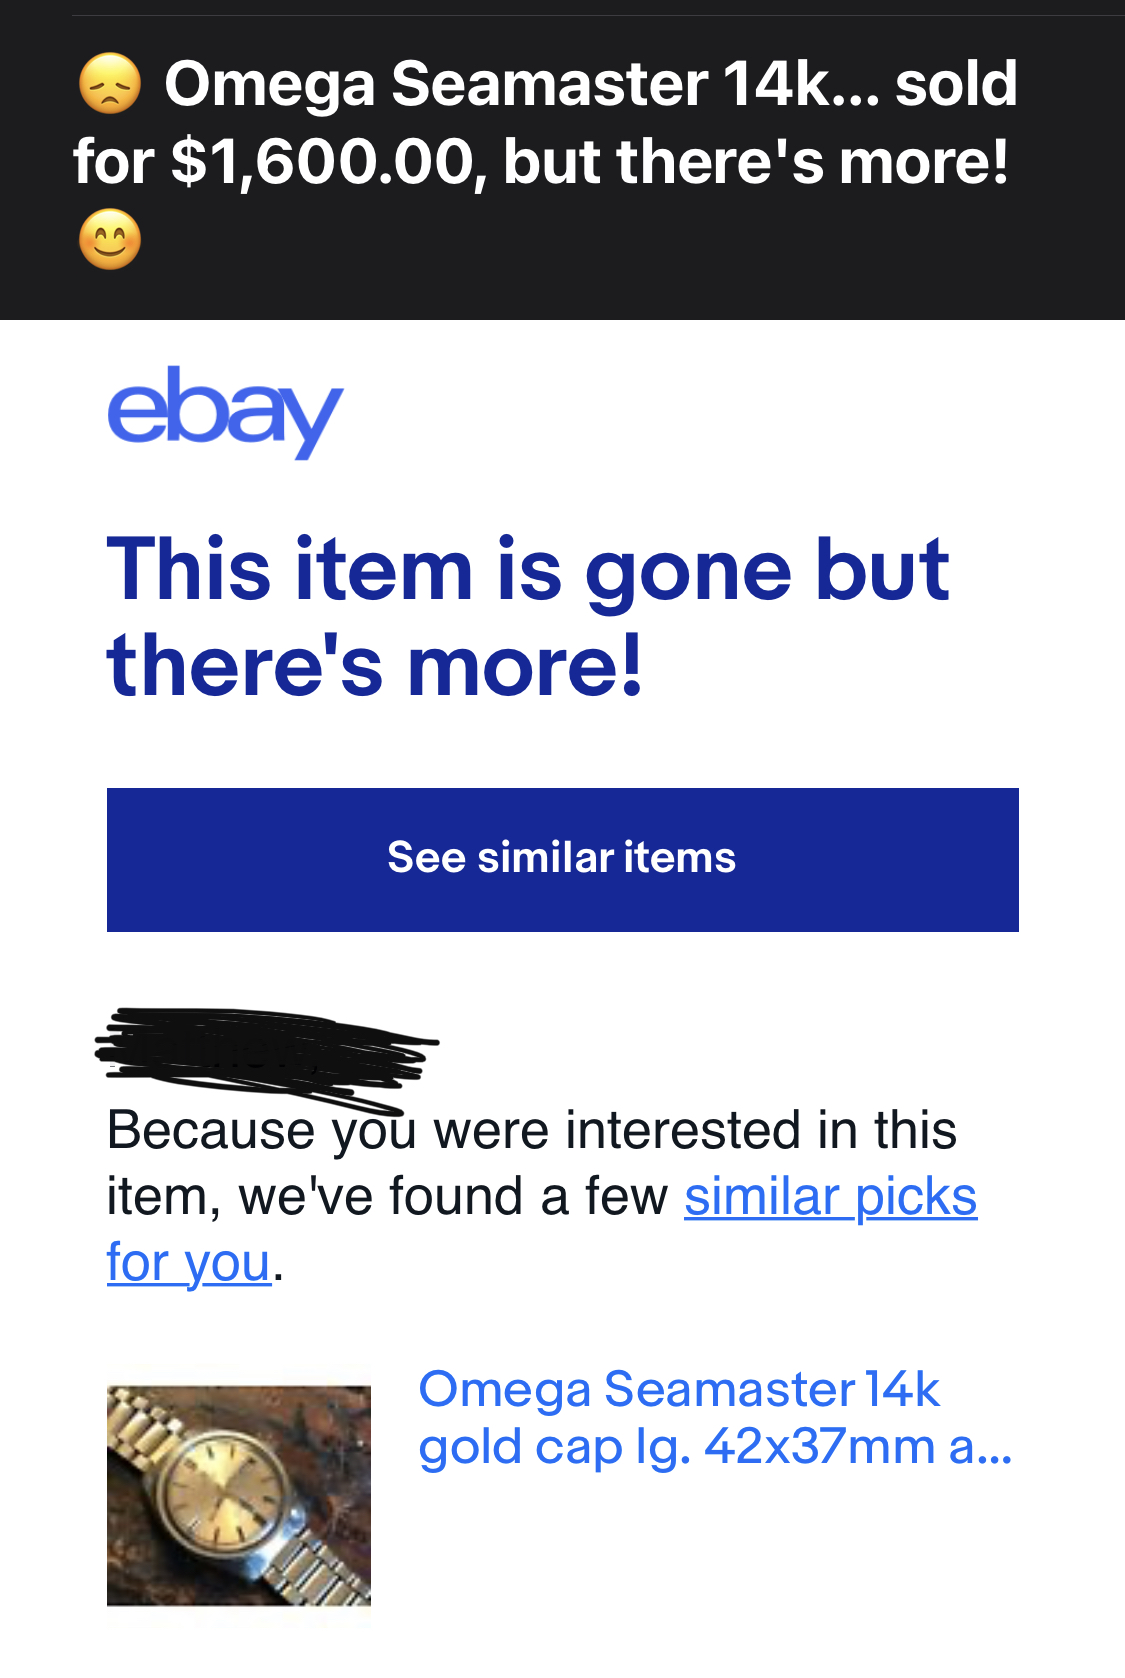The width and height of the screenshot is (1125, 1678).
Task: Click the "Because you were interested" sentence
Action: pyautogui.click(x=531, y=1131)
